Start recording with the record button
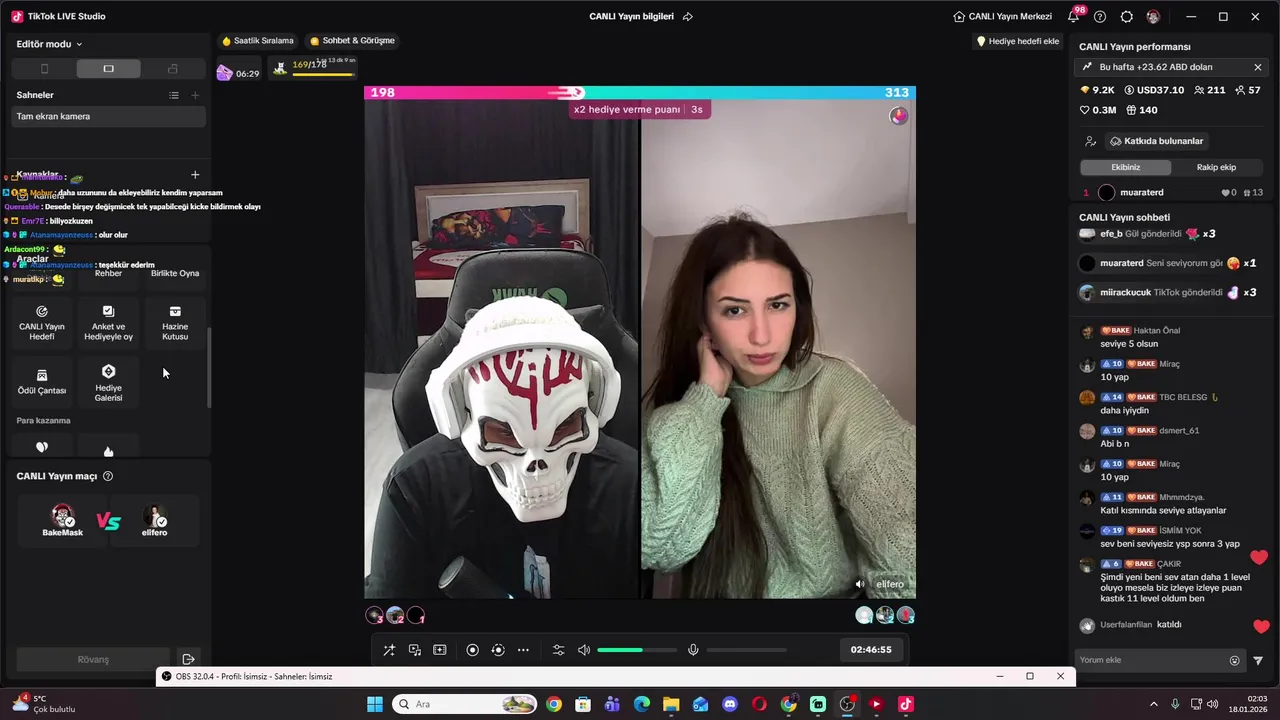The width and height of the screenshot is (1280, 720). pos(473,650)
